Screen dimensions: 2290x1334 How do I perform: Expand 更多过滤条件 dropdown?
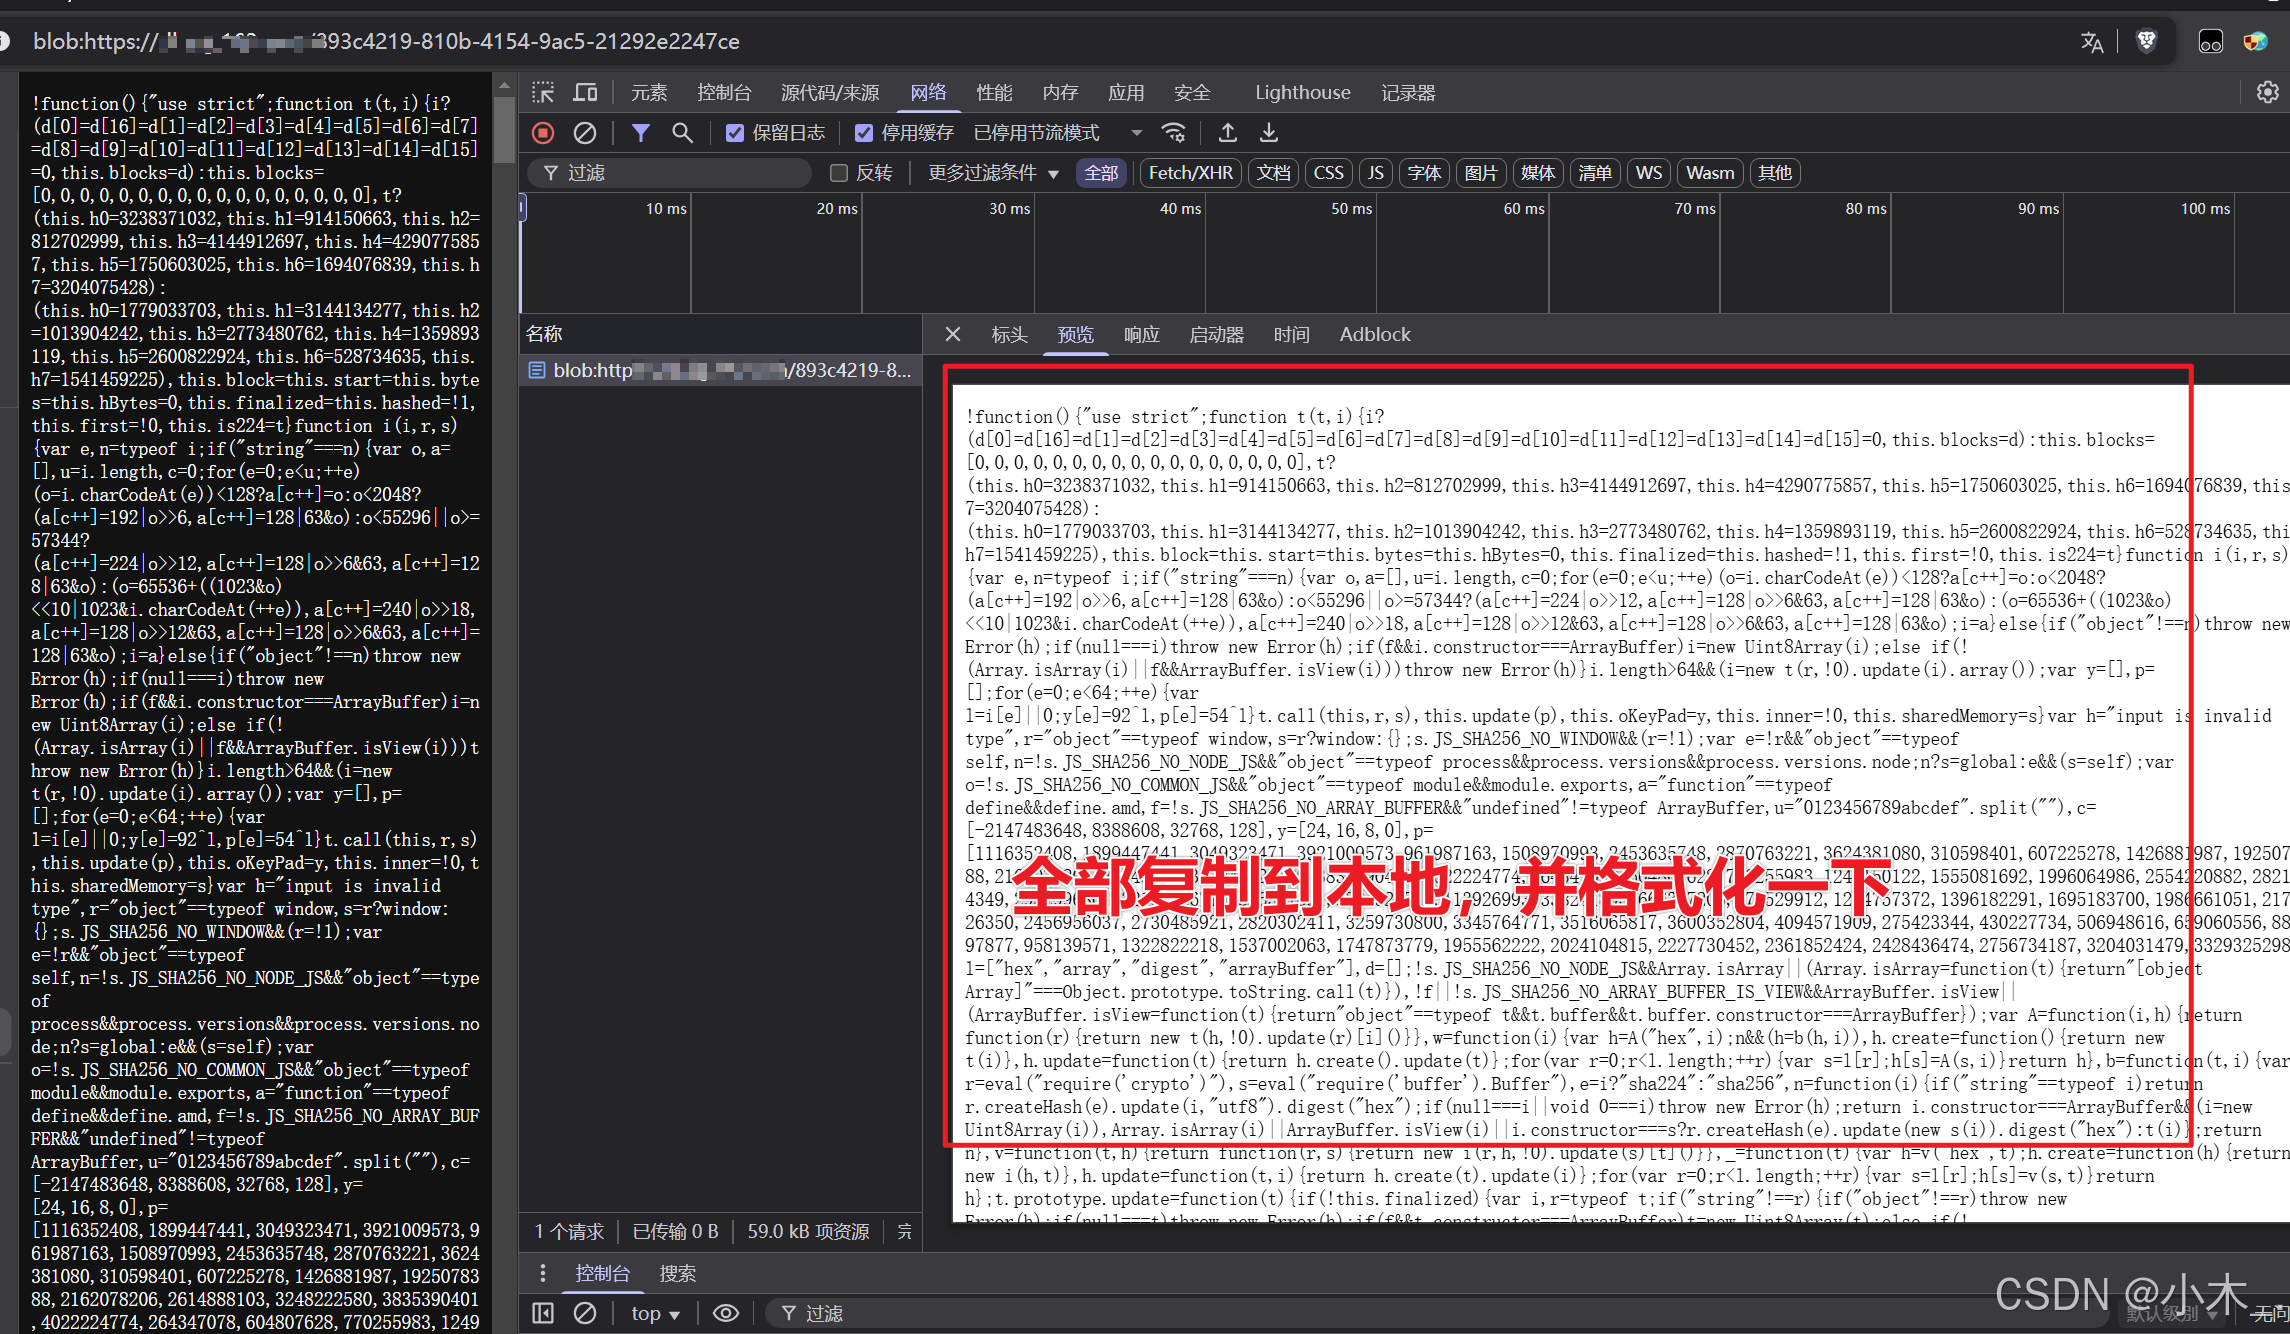994,173
